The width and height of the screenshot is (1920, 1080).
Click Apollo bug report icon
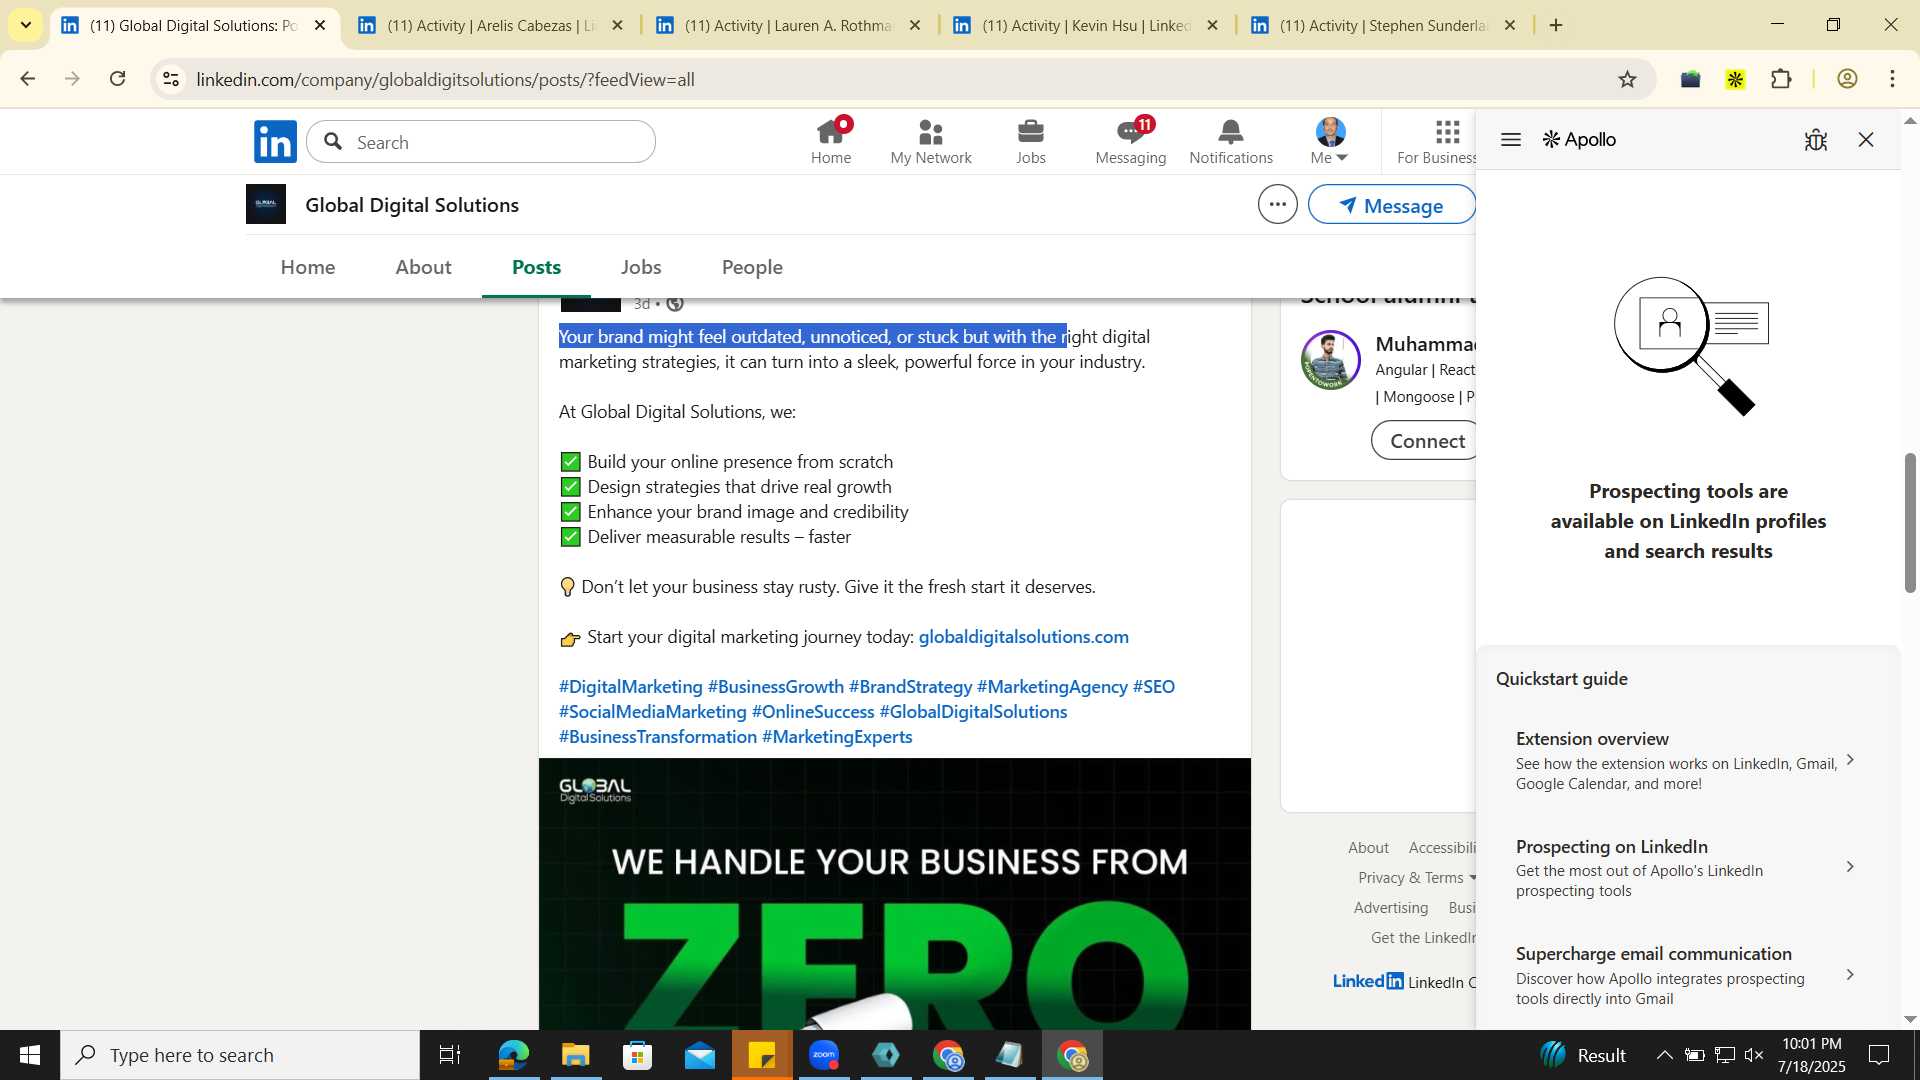(1816, 140)
